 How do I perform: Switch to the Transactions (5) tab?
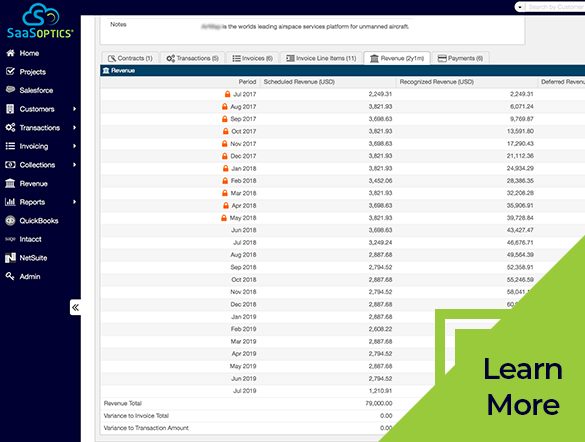pyautogui.click(x=193, y=58)
